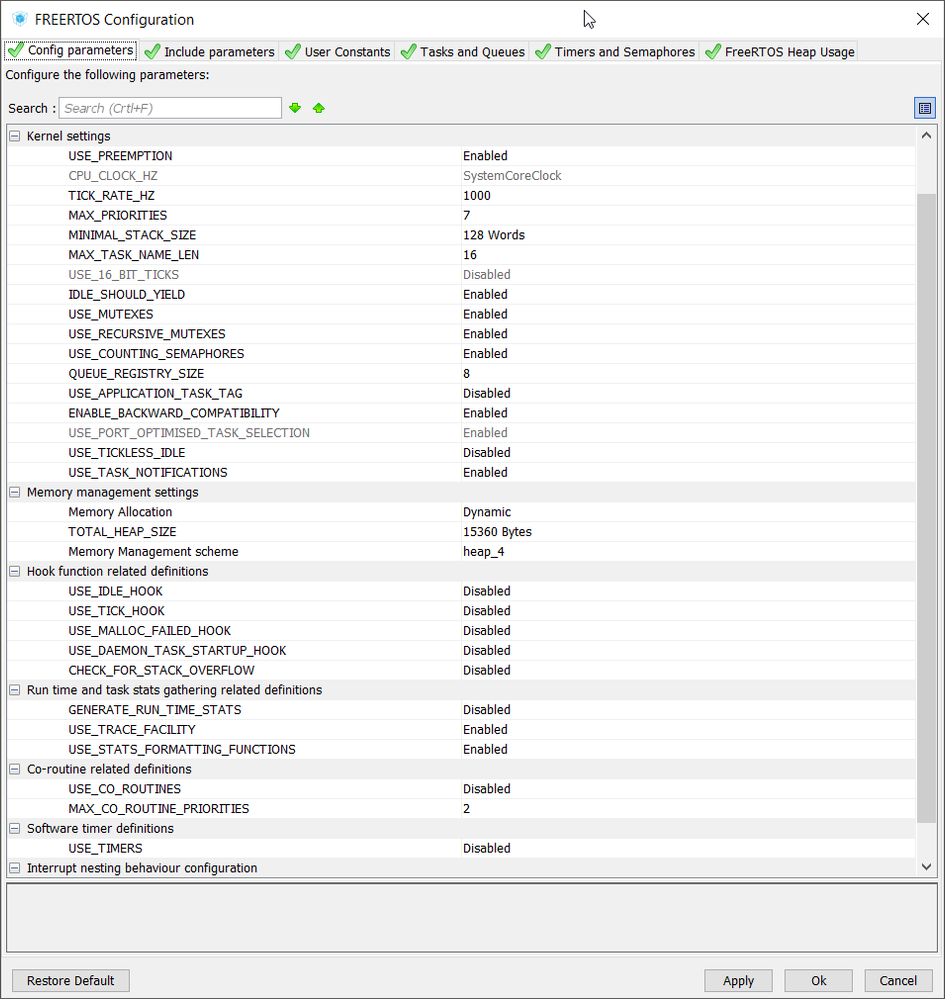
Task: Click the MINIMAL_STACK_SIZE value 128 Words
Action: point(494,235)
